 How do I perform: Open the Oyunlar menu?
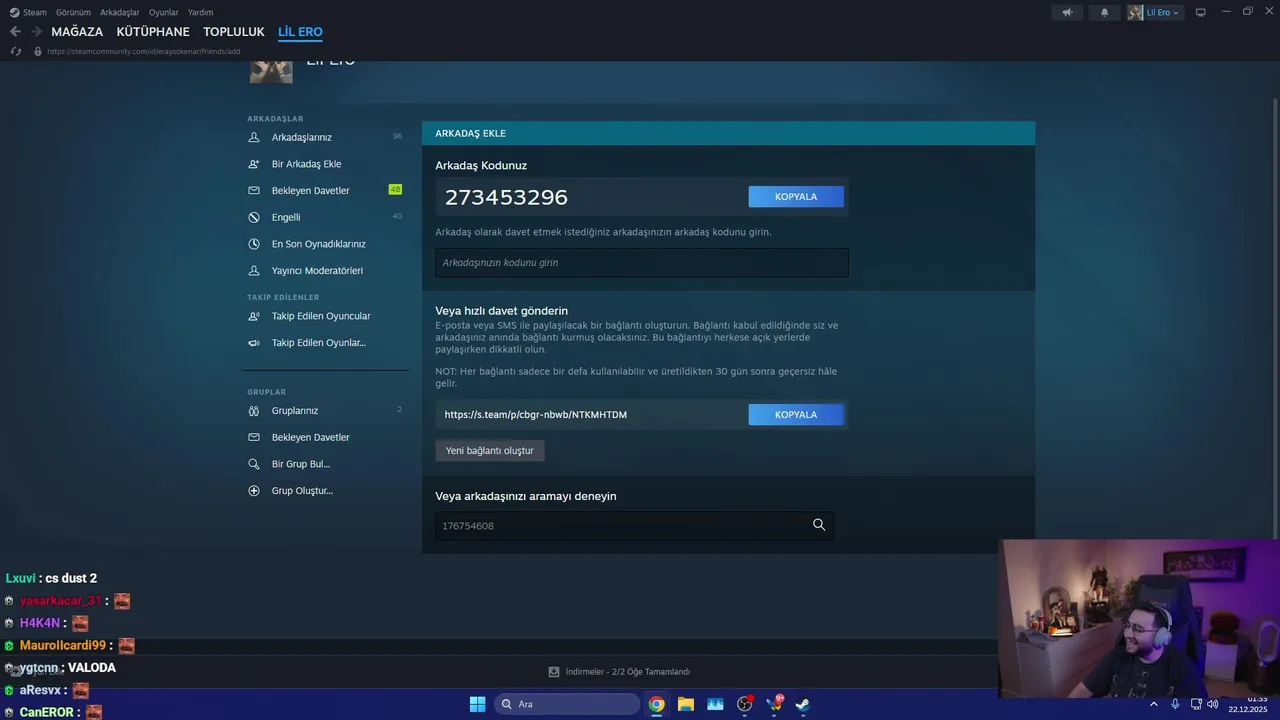(x=164, y=12)
